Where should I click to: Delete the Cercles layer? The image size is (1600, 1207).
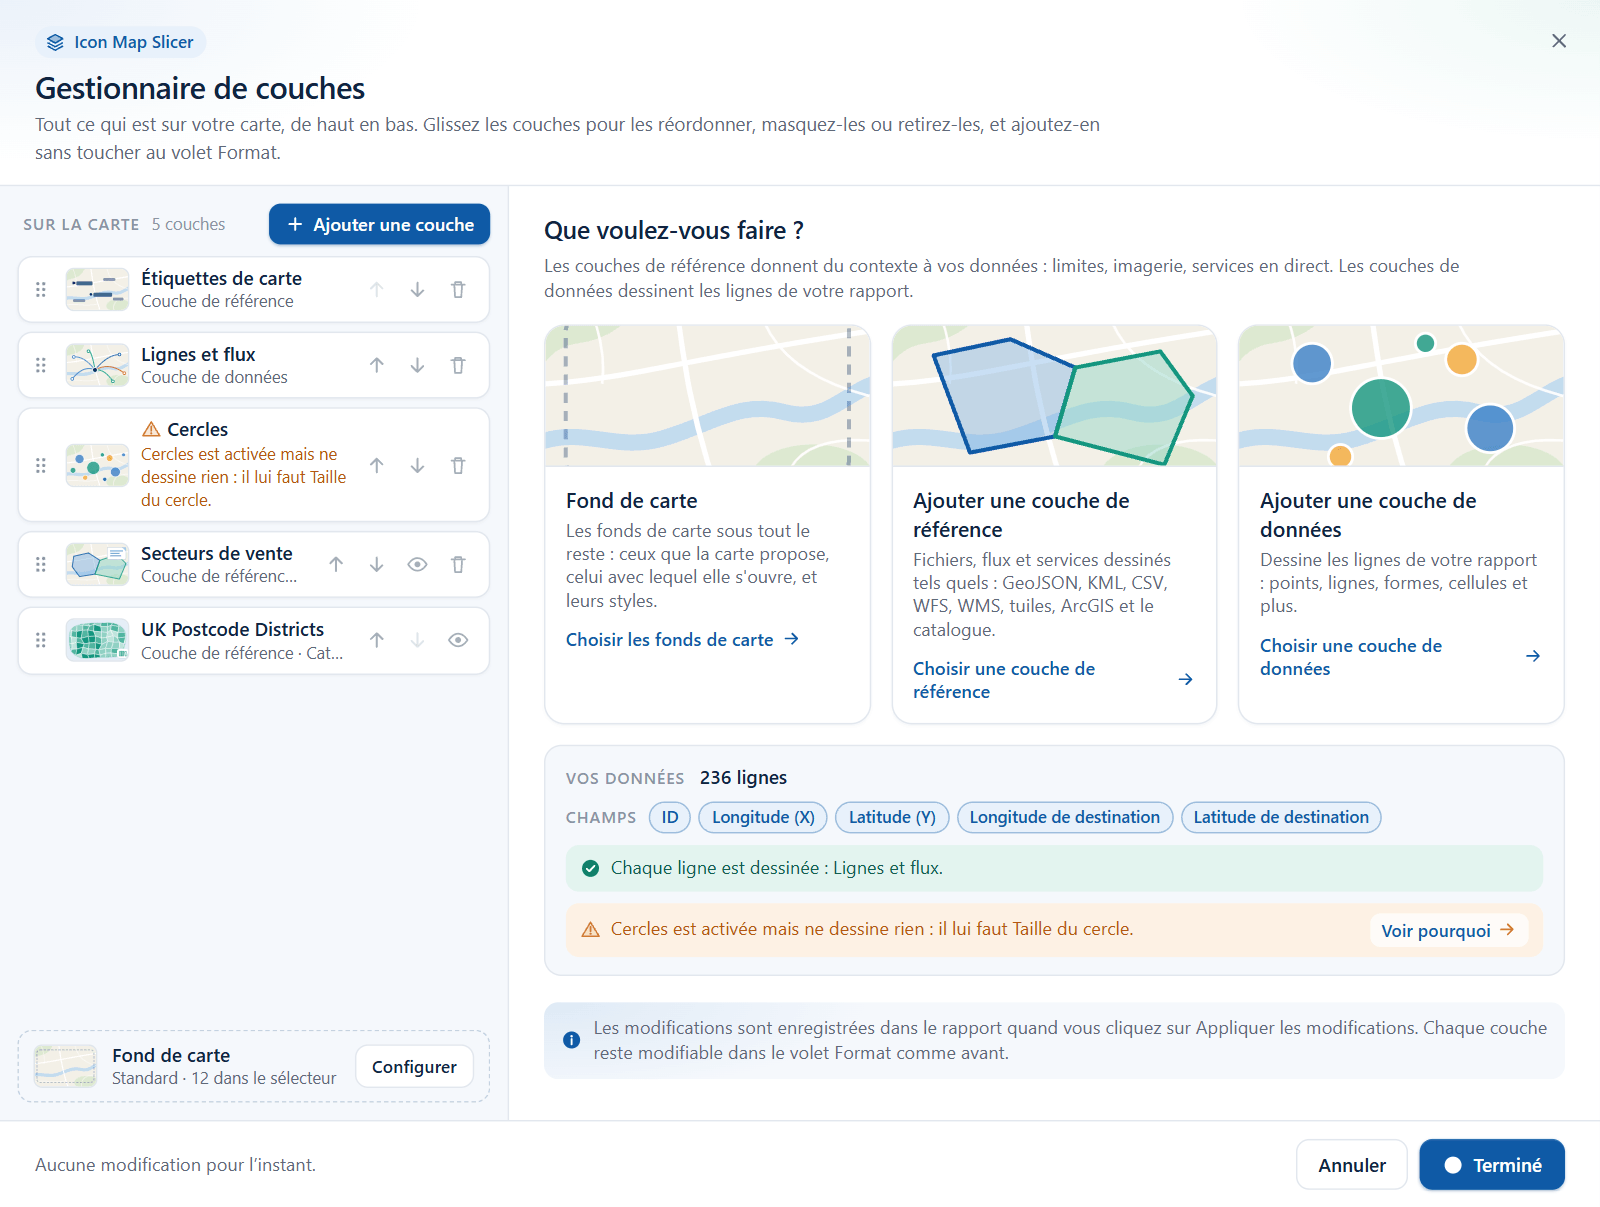(458, 465)
